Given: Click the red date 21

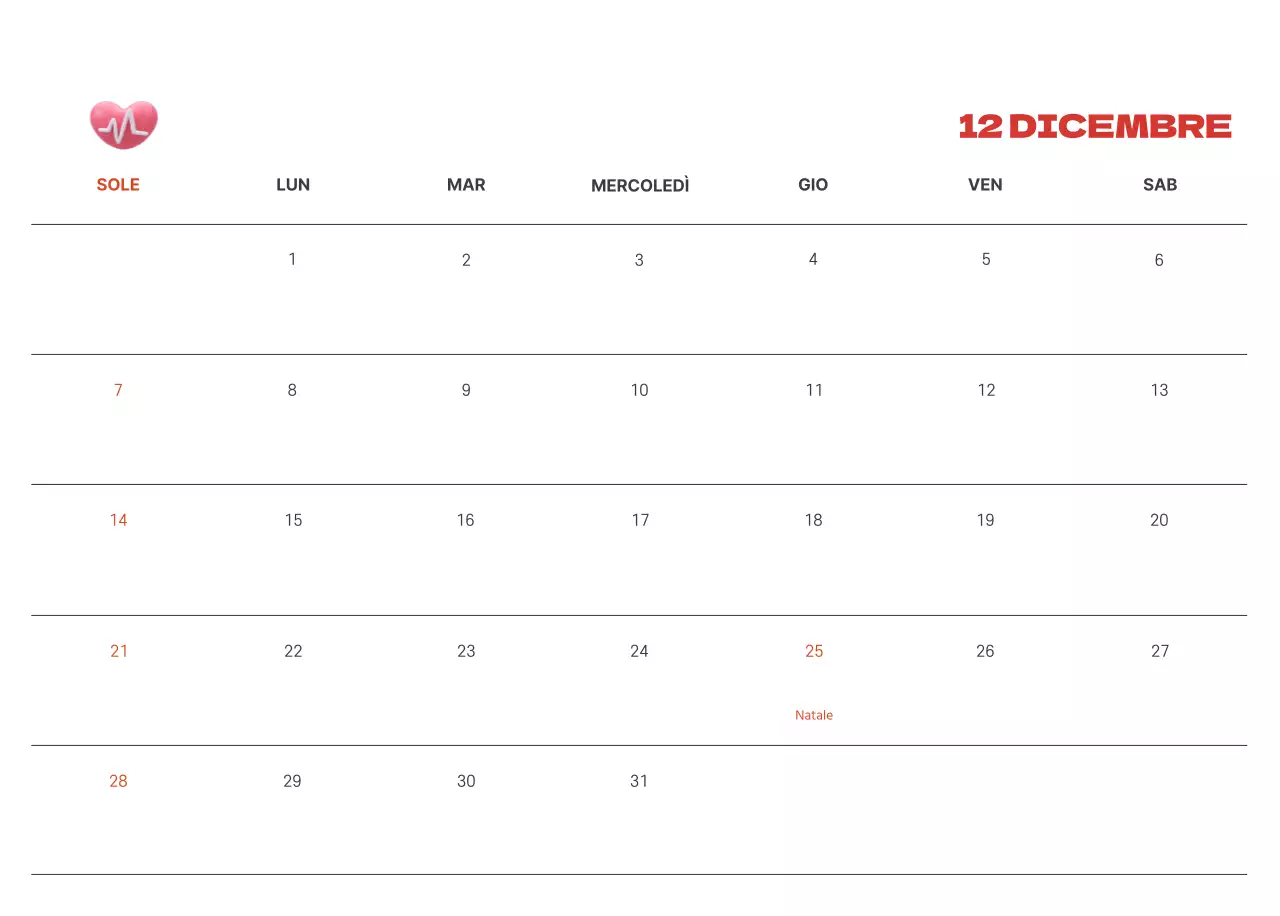Looking at the screenshot, I should pos(119,651).
